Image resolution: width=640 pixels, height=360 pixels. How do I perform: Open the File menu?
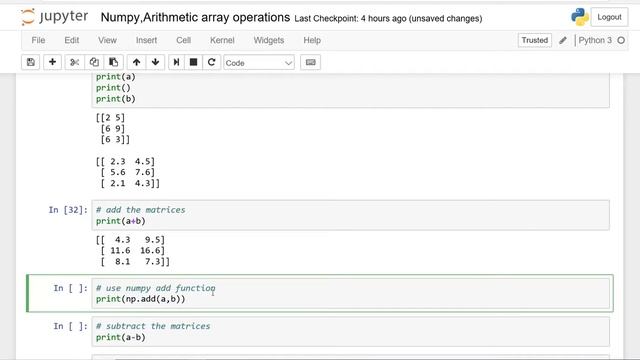click(x=38, y=40)
